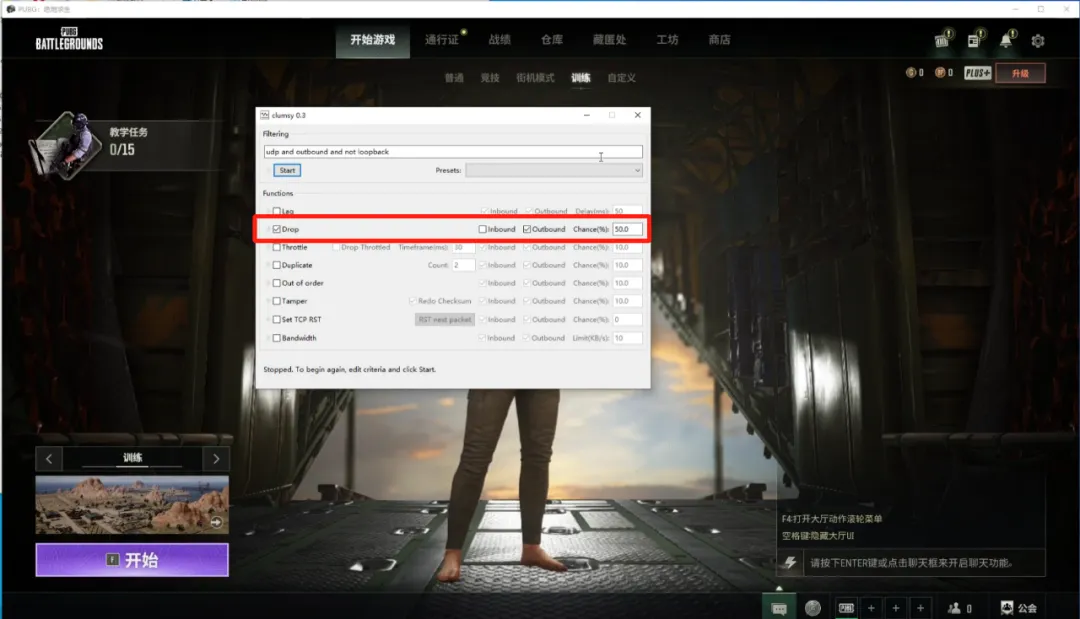Click the lightning bolt icon near chat box
Image resolution: width=1080 pixels, height=619 pixels.
790,563
